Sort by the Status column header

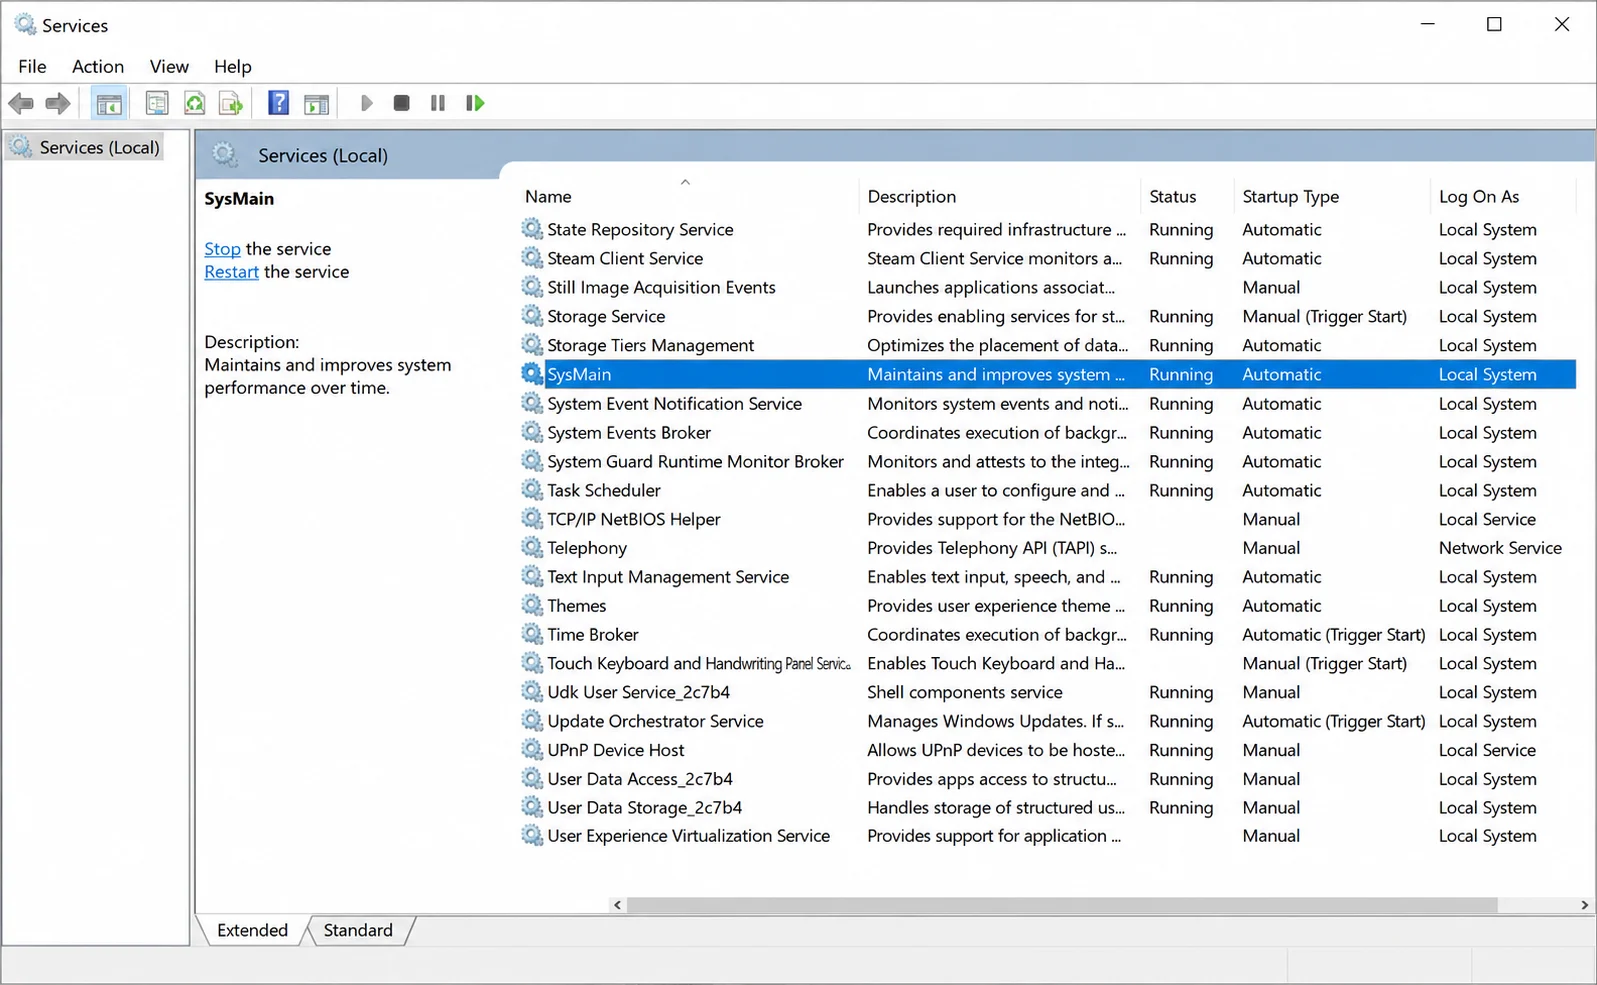(x=1186, y=196)
